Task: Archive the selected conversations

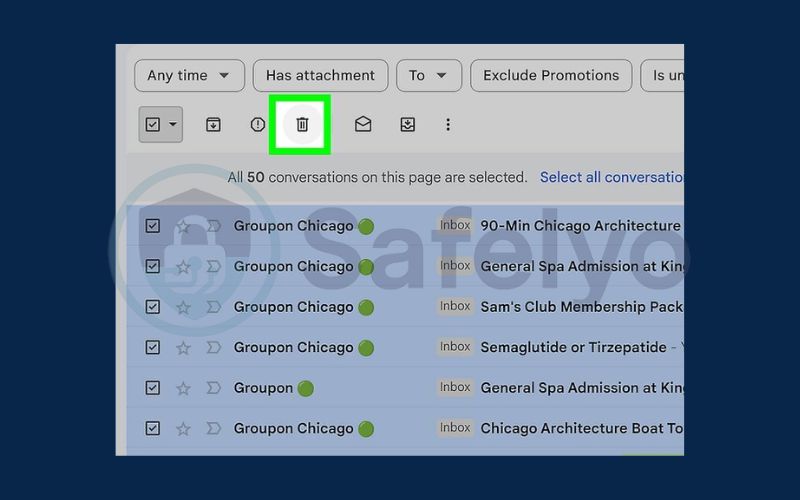Action: click(x=213, y=125)
